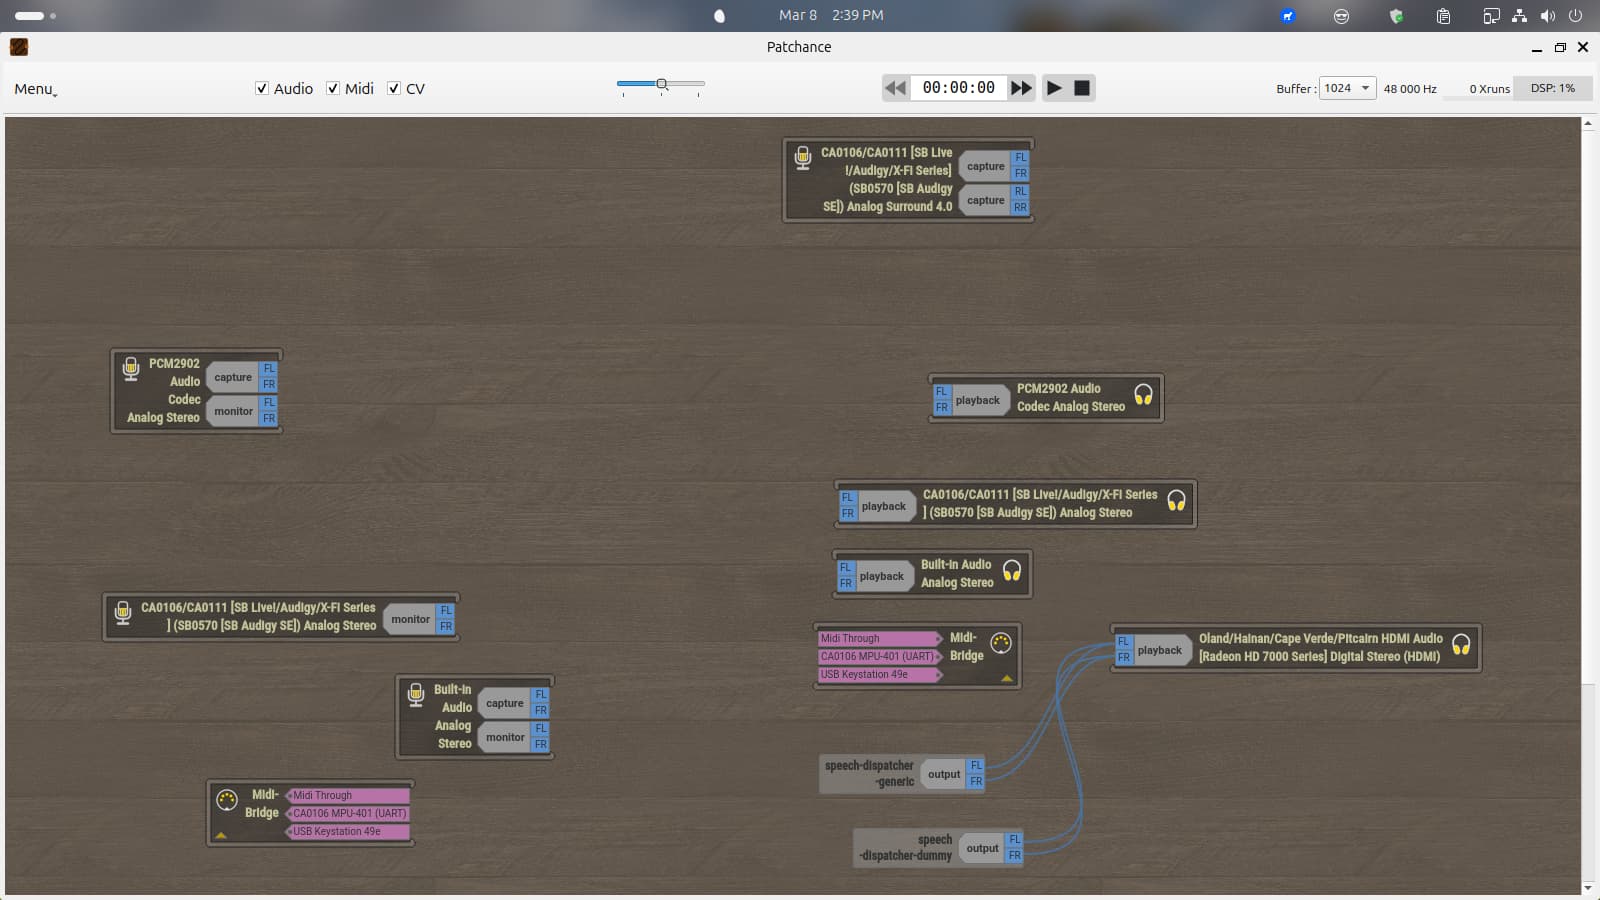Open the Buffer size dropdown
1600x900 pixels.
tap(1347, 88)
